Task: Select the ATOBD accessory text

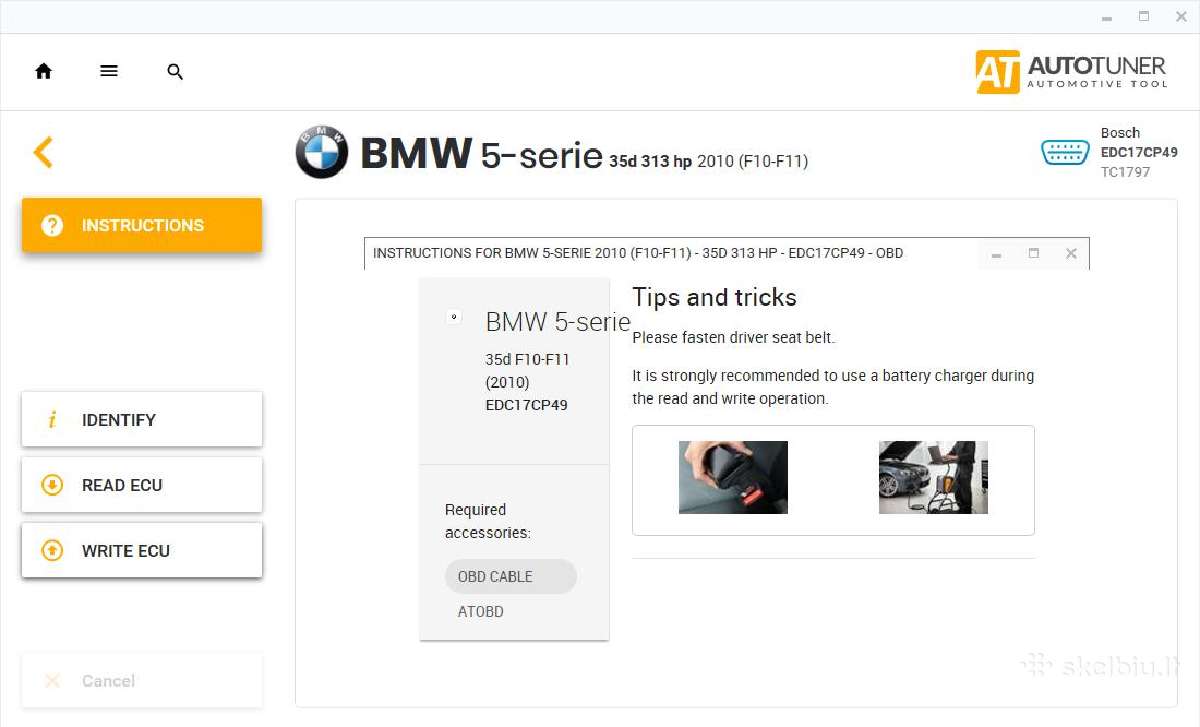Action: (481, 612)
